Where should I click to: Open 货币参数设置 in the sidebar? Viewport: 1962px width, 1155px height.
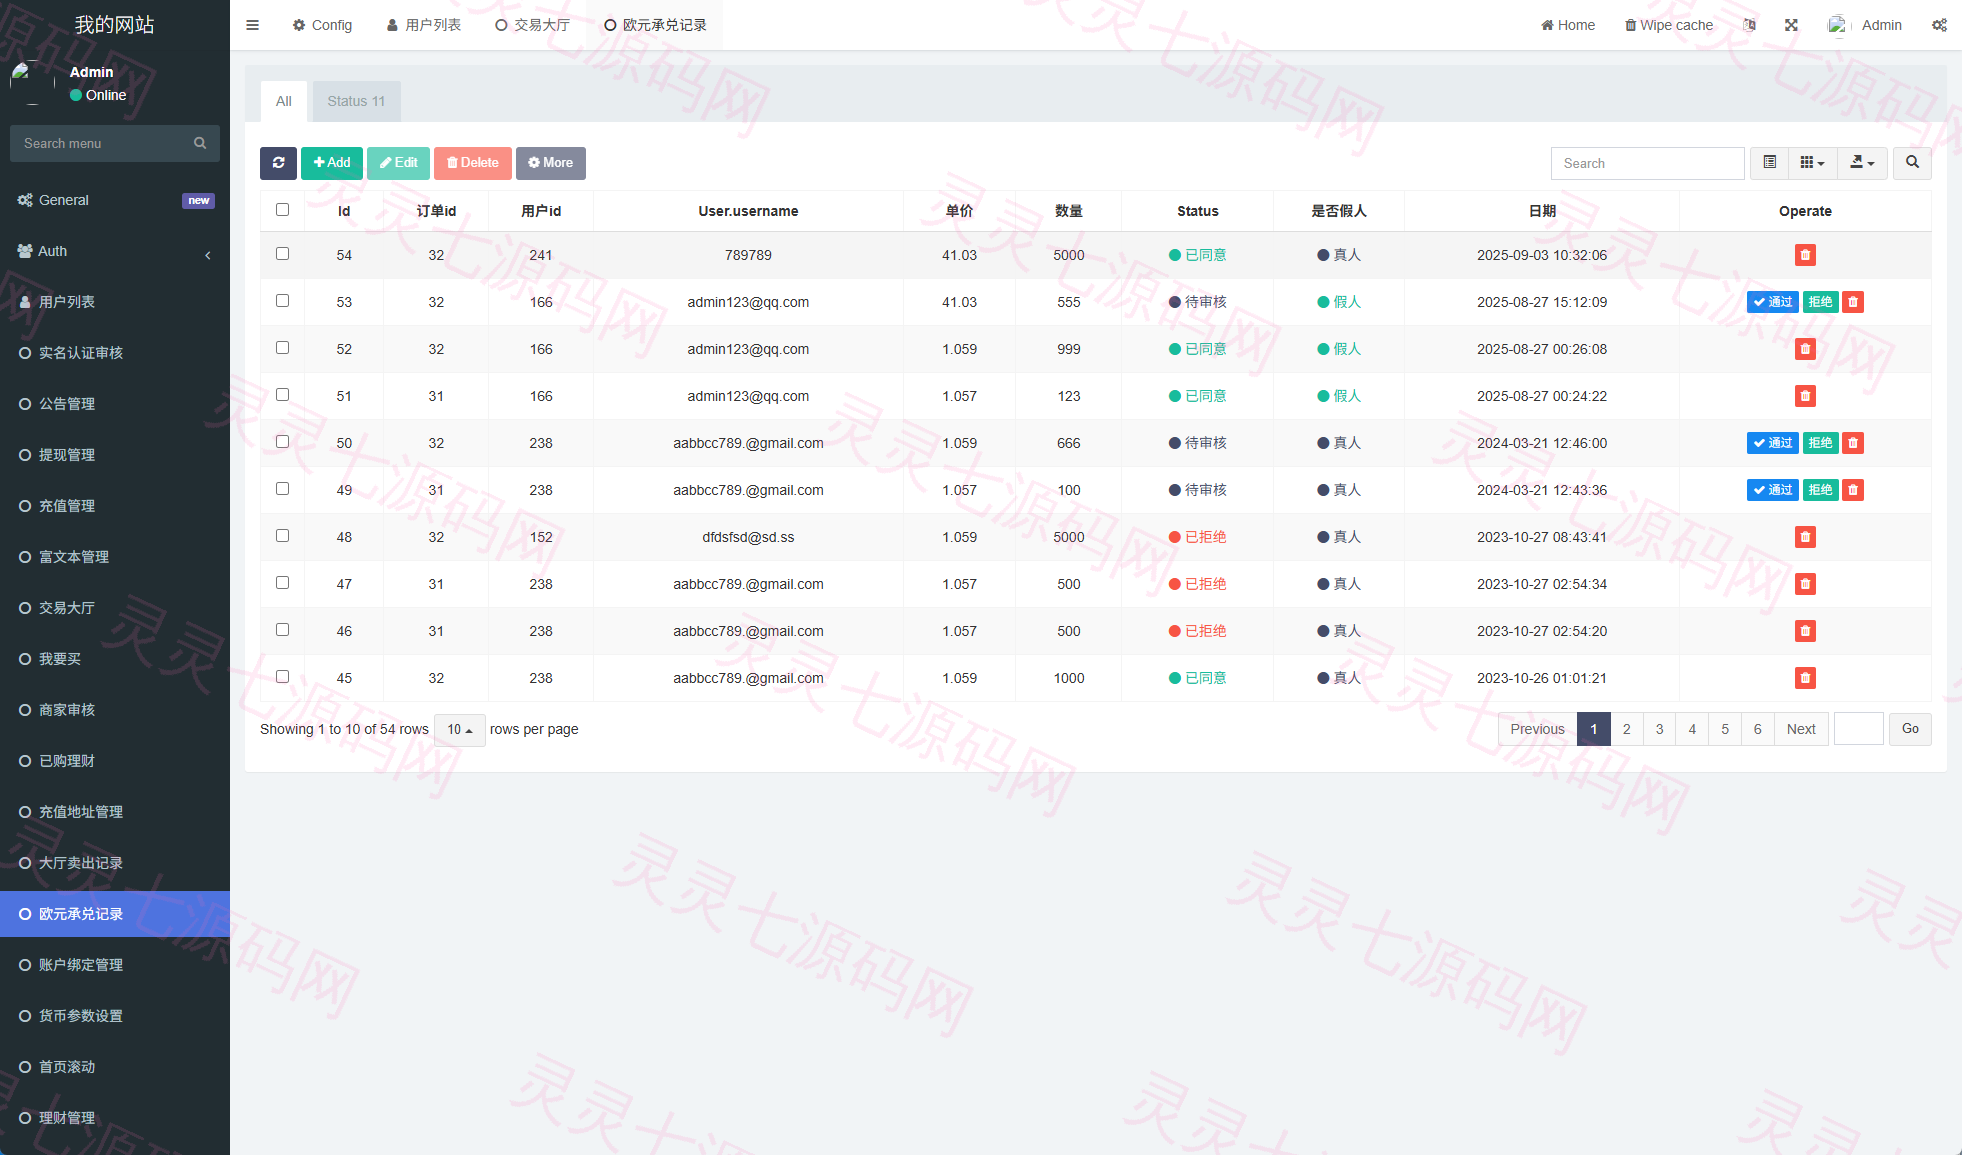coord(115,1016)
